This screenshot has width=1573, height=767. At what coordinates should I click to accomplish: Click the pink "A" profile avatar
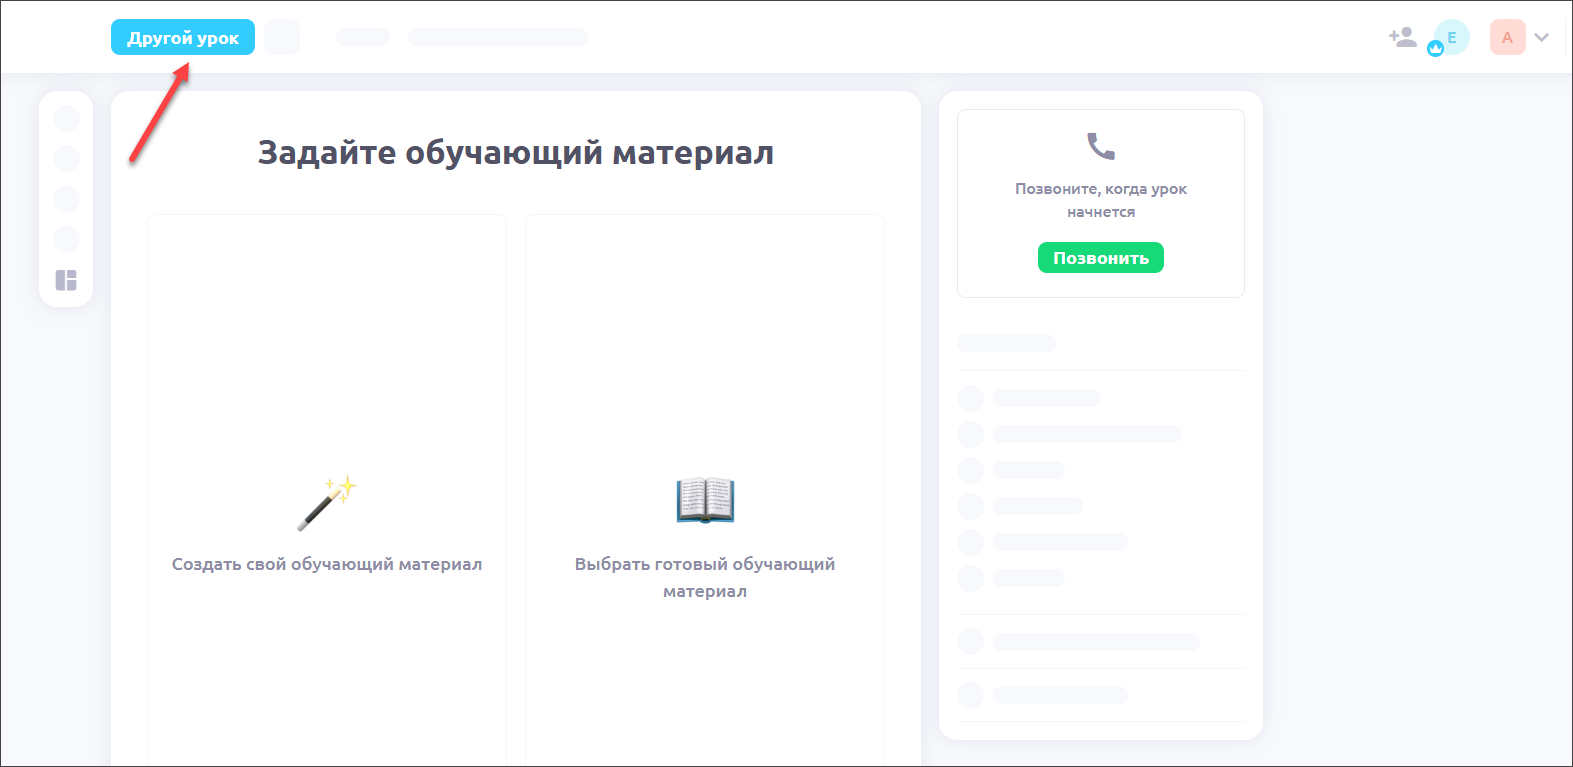(1507, 38)
